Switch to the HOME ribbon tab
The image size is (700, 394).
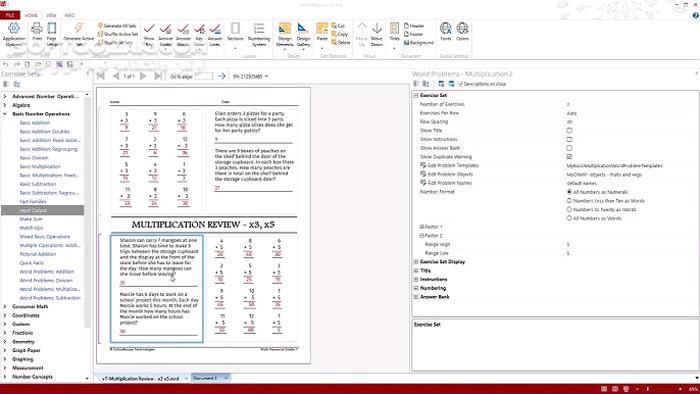[31, 15]
